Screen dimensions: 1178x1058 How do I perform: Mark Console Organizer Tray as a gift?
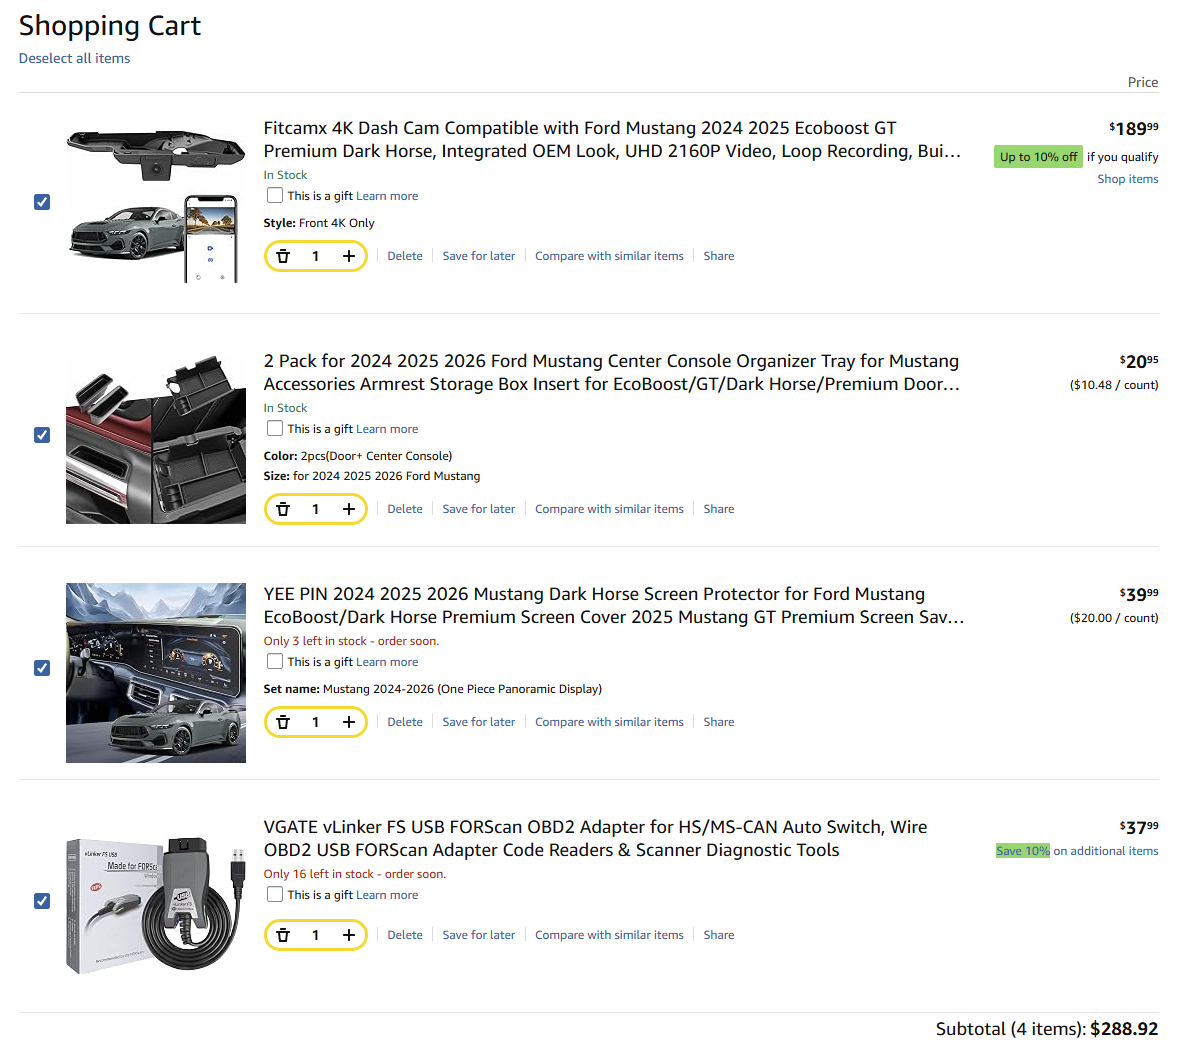[275, 428]
